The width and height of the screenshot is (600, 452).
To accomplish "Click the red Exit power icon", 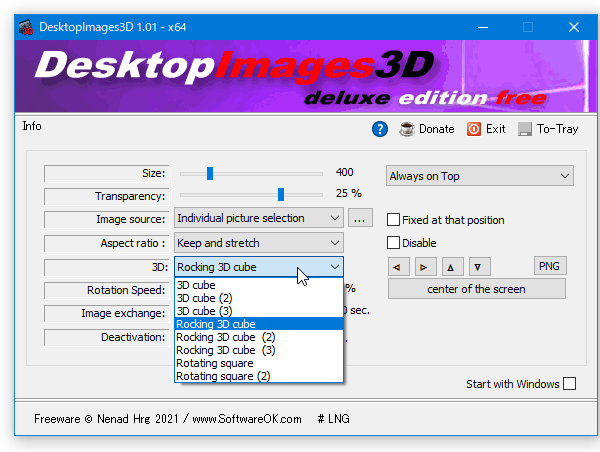I will [x=474, y=129].
